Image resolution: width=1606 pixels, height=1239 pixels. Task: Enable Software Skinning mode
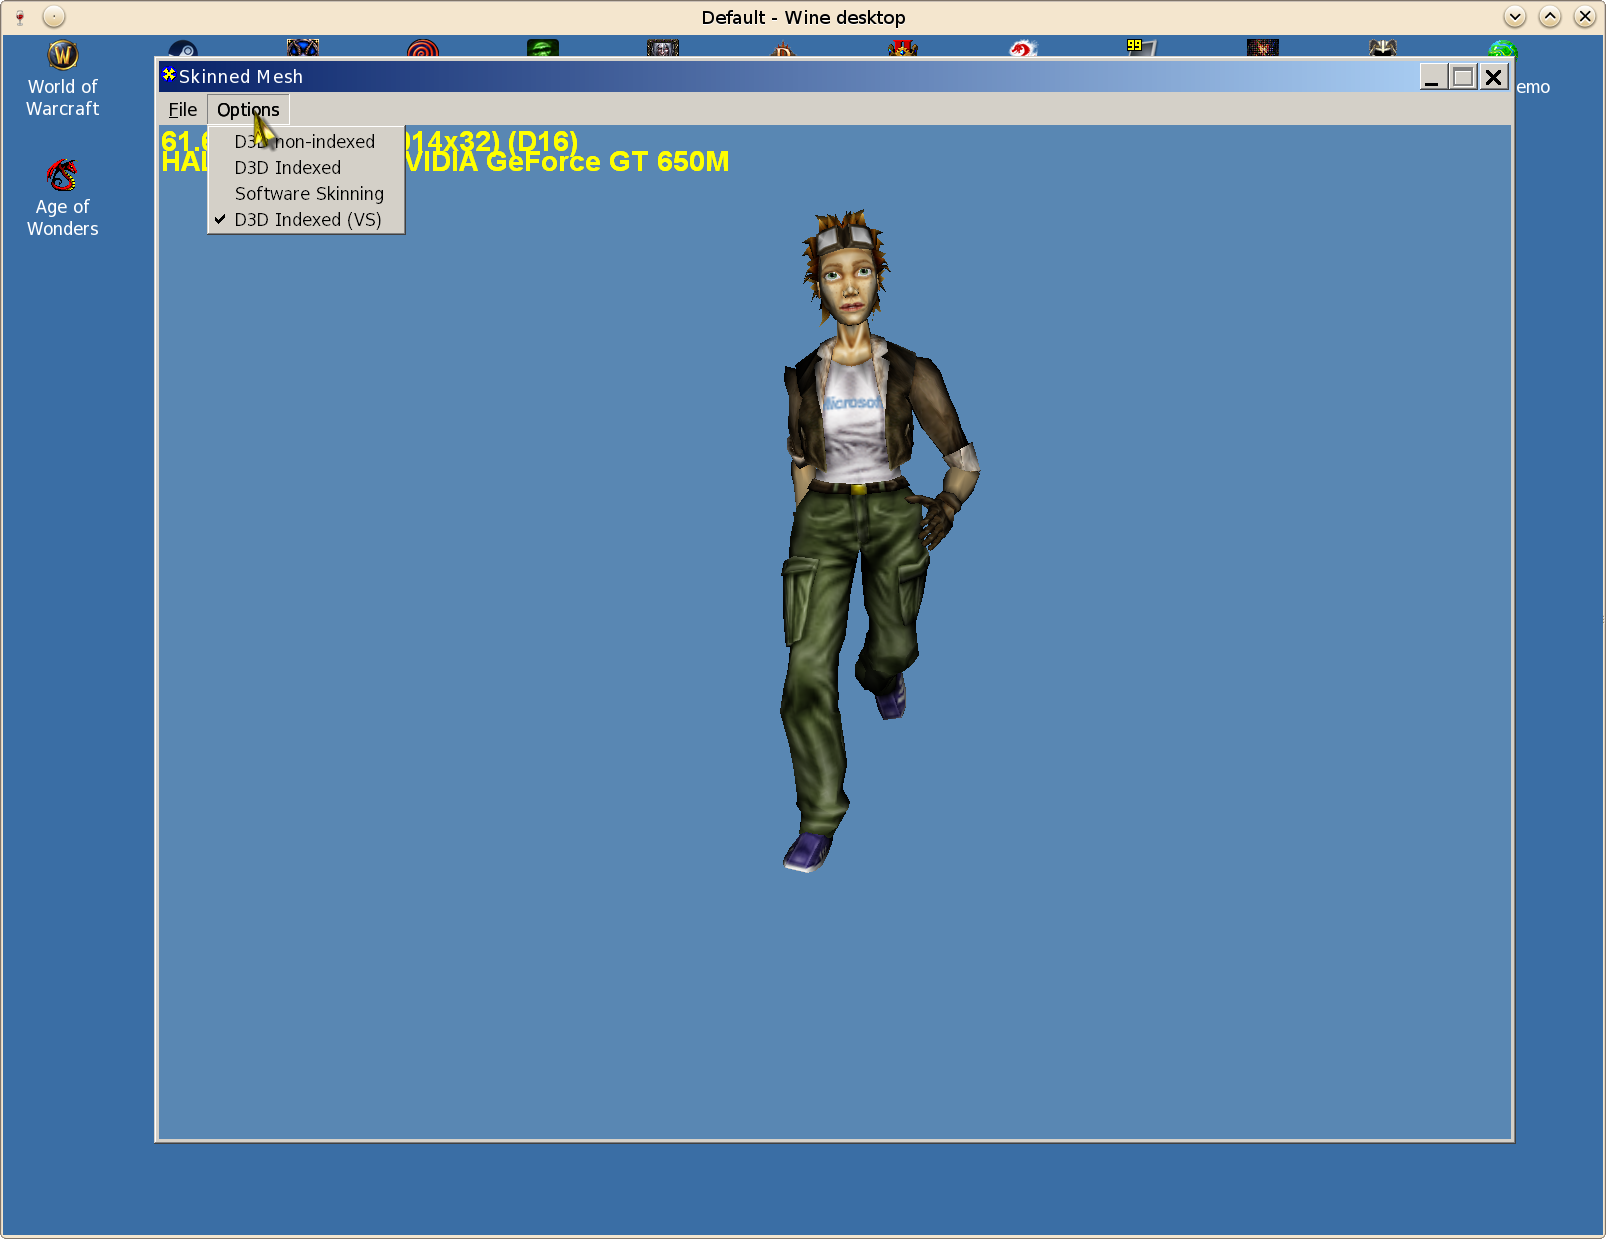click(x=308, y=194)
